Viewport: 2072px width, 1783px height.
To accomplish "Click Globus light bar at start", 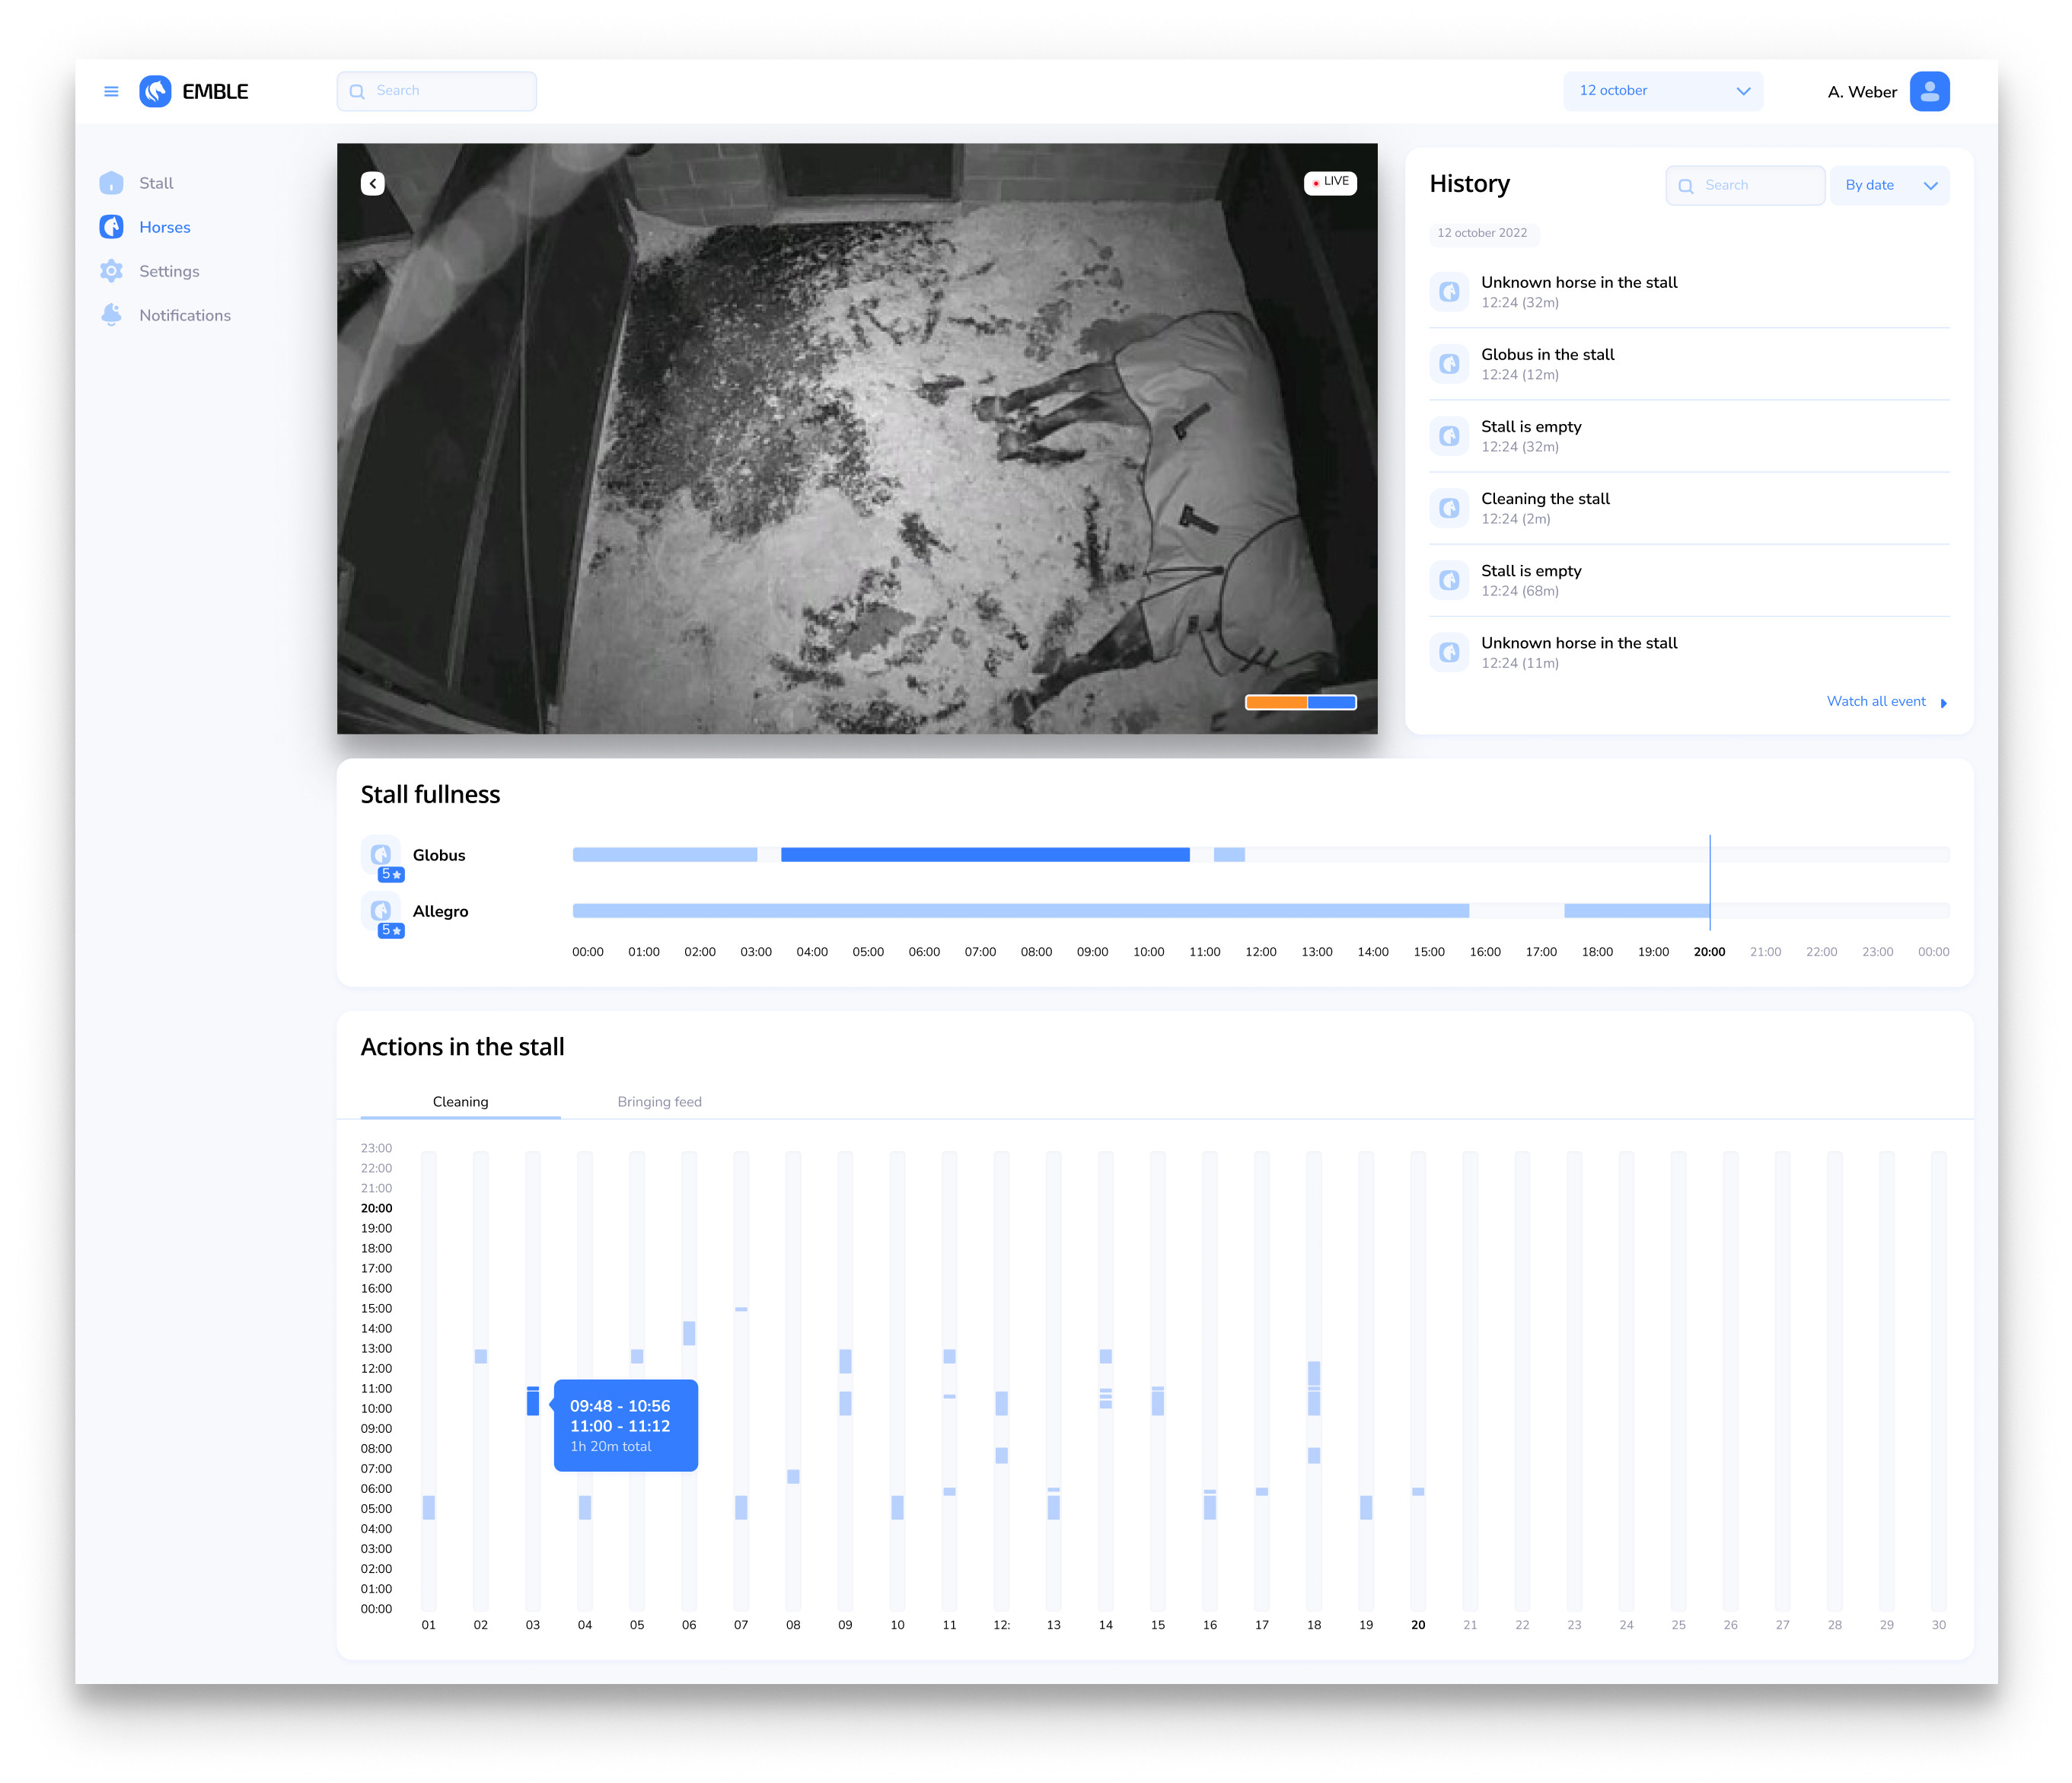I will click(665, 855).
